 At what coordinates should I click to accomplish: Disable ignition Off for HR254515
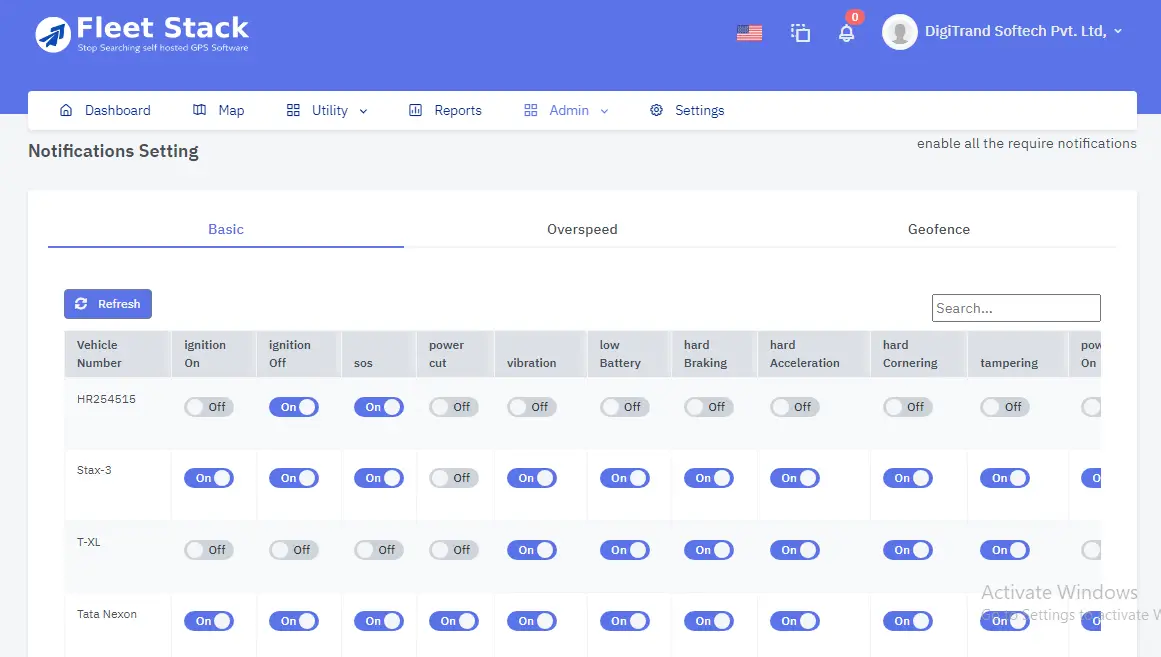(x=294, y=407)
